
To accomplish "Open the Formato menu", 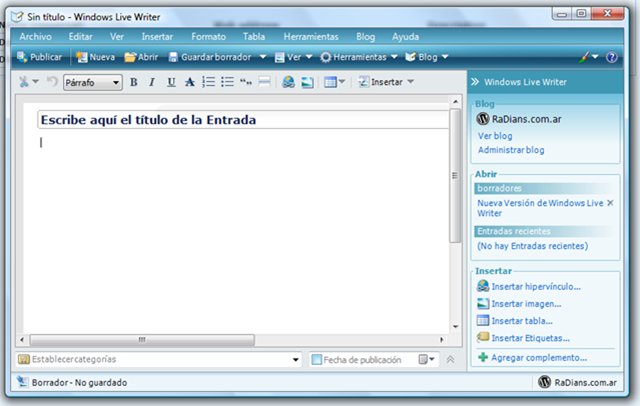I will [208, 36].
